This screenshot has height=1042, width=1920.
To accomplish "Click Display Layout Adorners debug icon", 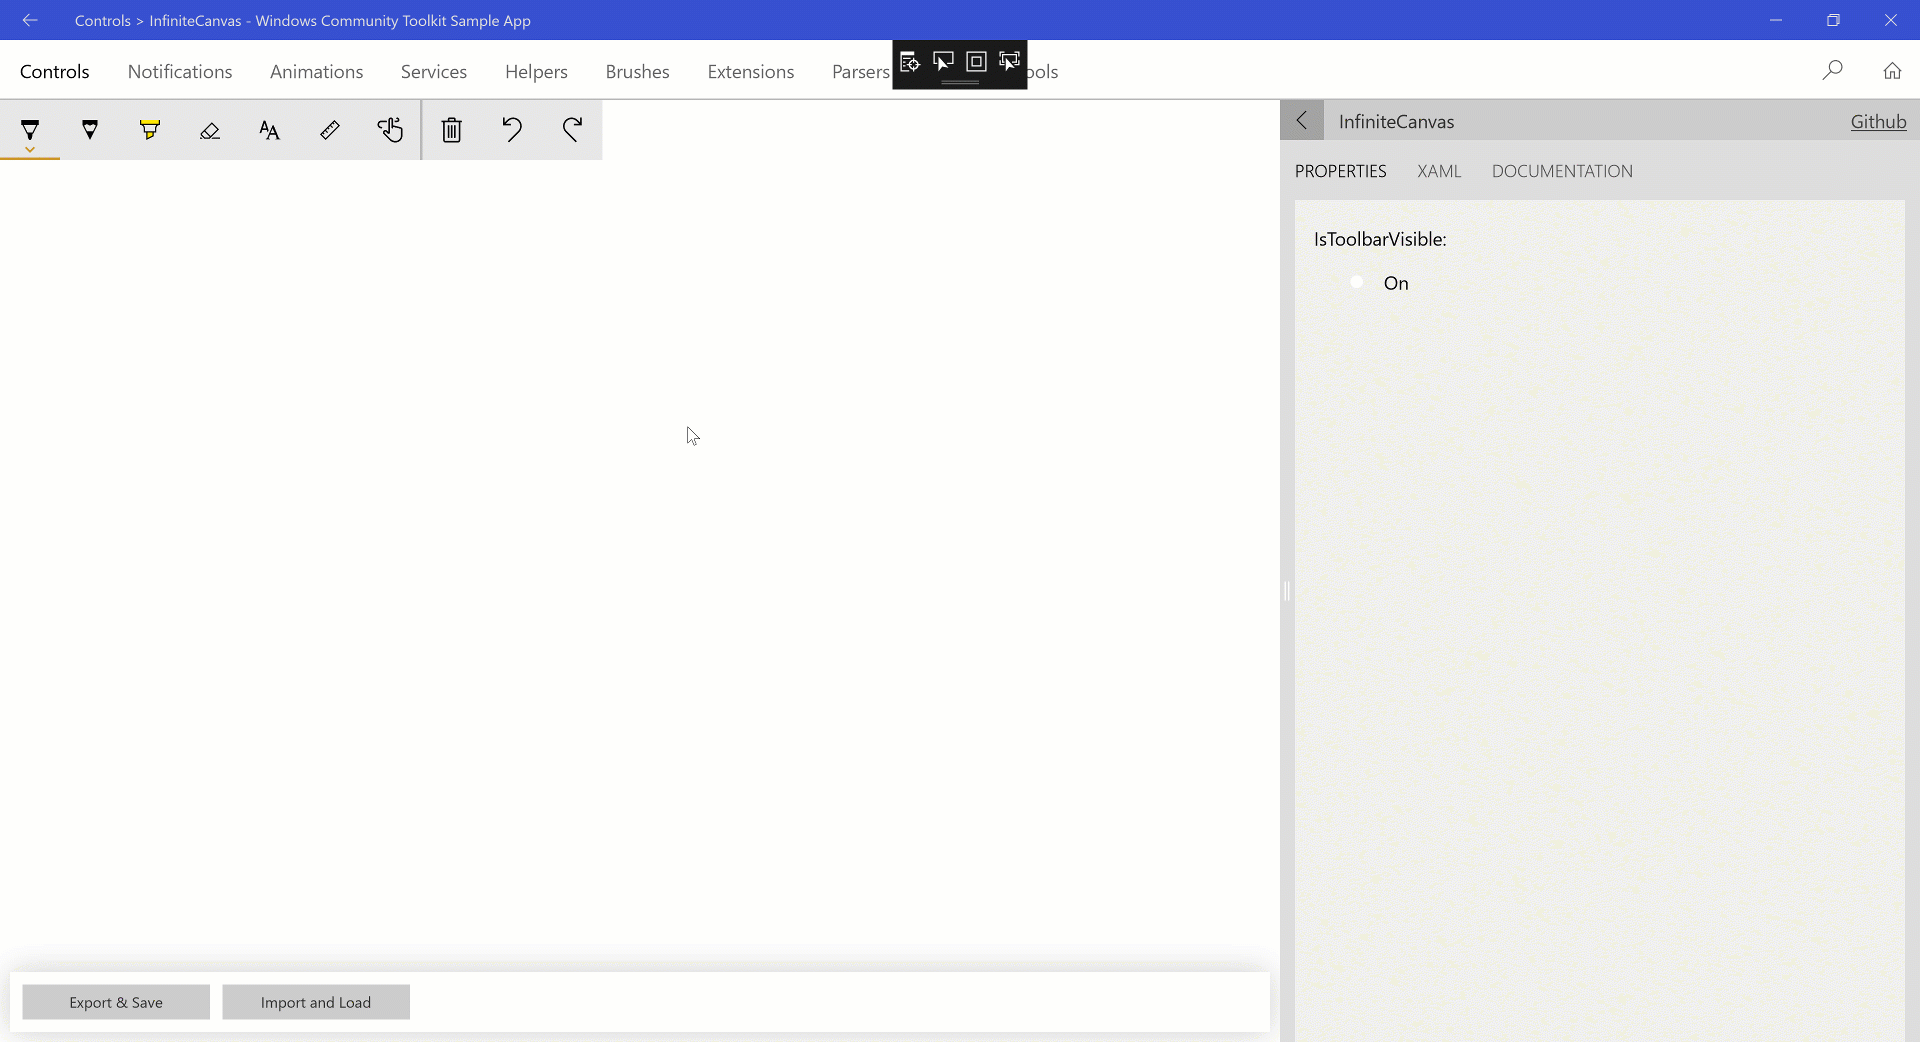I will [976, 62].
